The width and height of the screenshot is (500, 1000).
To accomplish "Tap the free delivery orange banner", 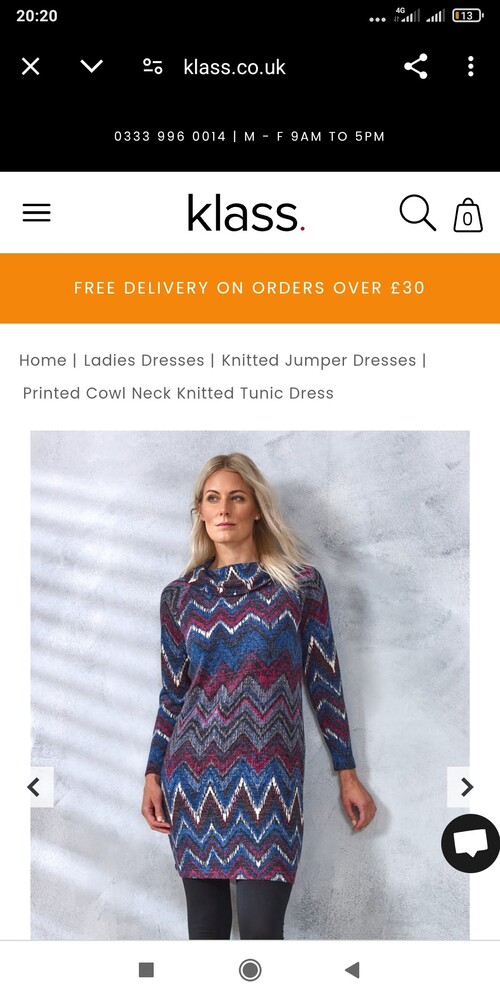I will click(250, 288).
